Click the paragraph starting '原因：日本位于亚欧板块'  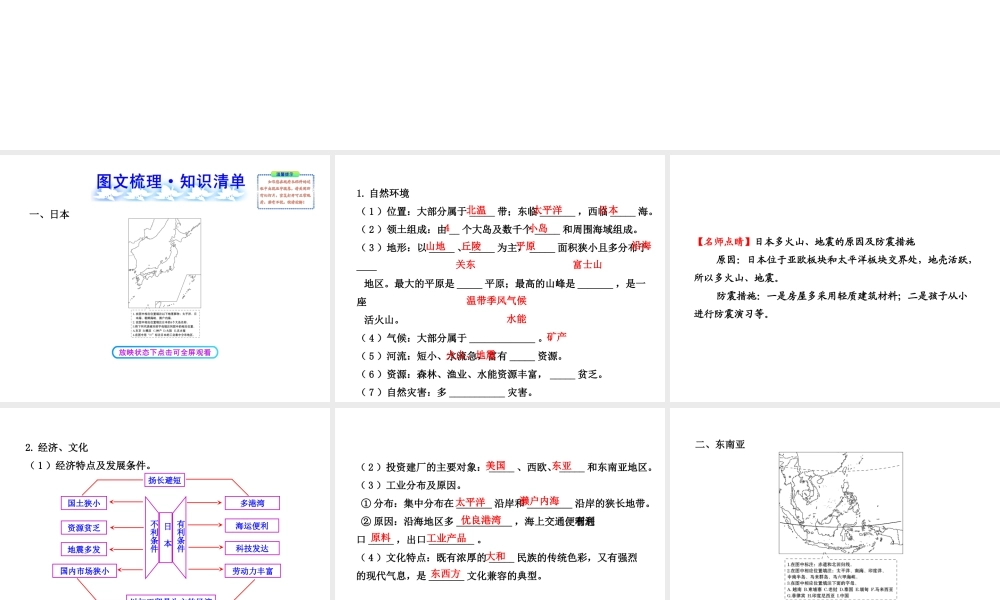pyautogui.click(x=834, y=268)
